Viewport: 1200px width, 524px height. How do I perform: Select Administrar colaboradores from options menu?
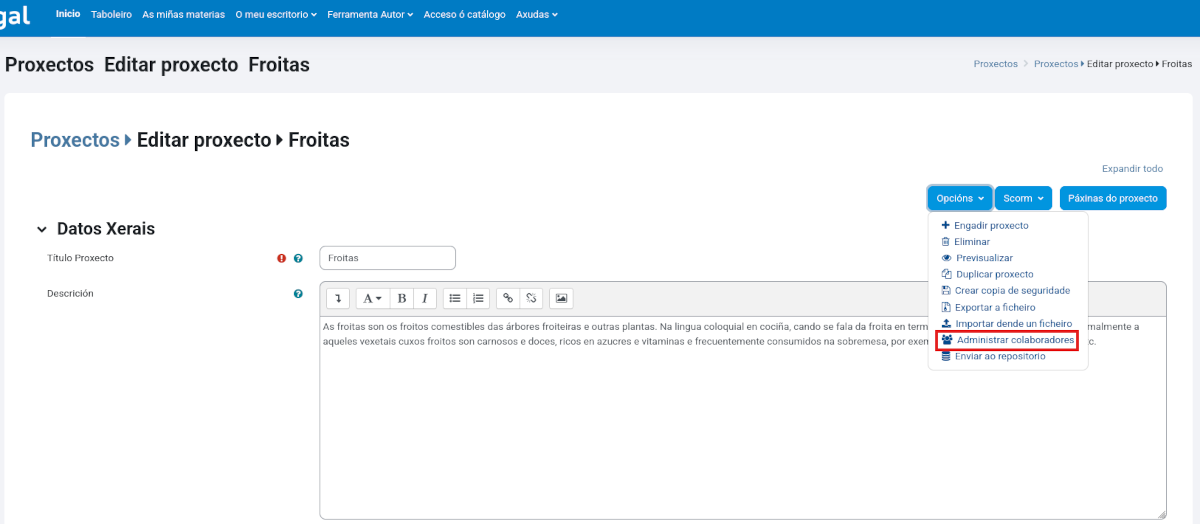(1007, 340)
